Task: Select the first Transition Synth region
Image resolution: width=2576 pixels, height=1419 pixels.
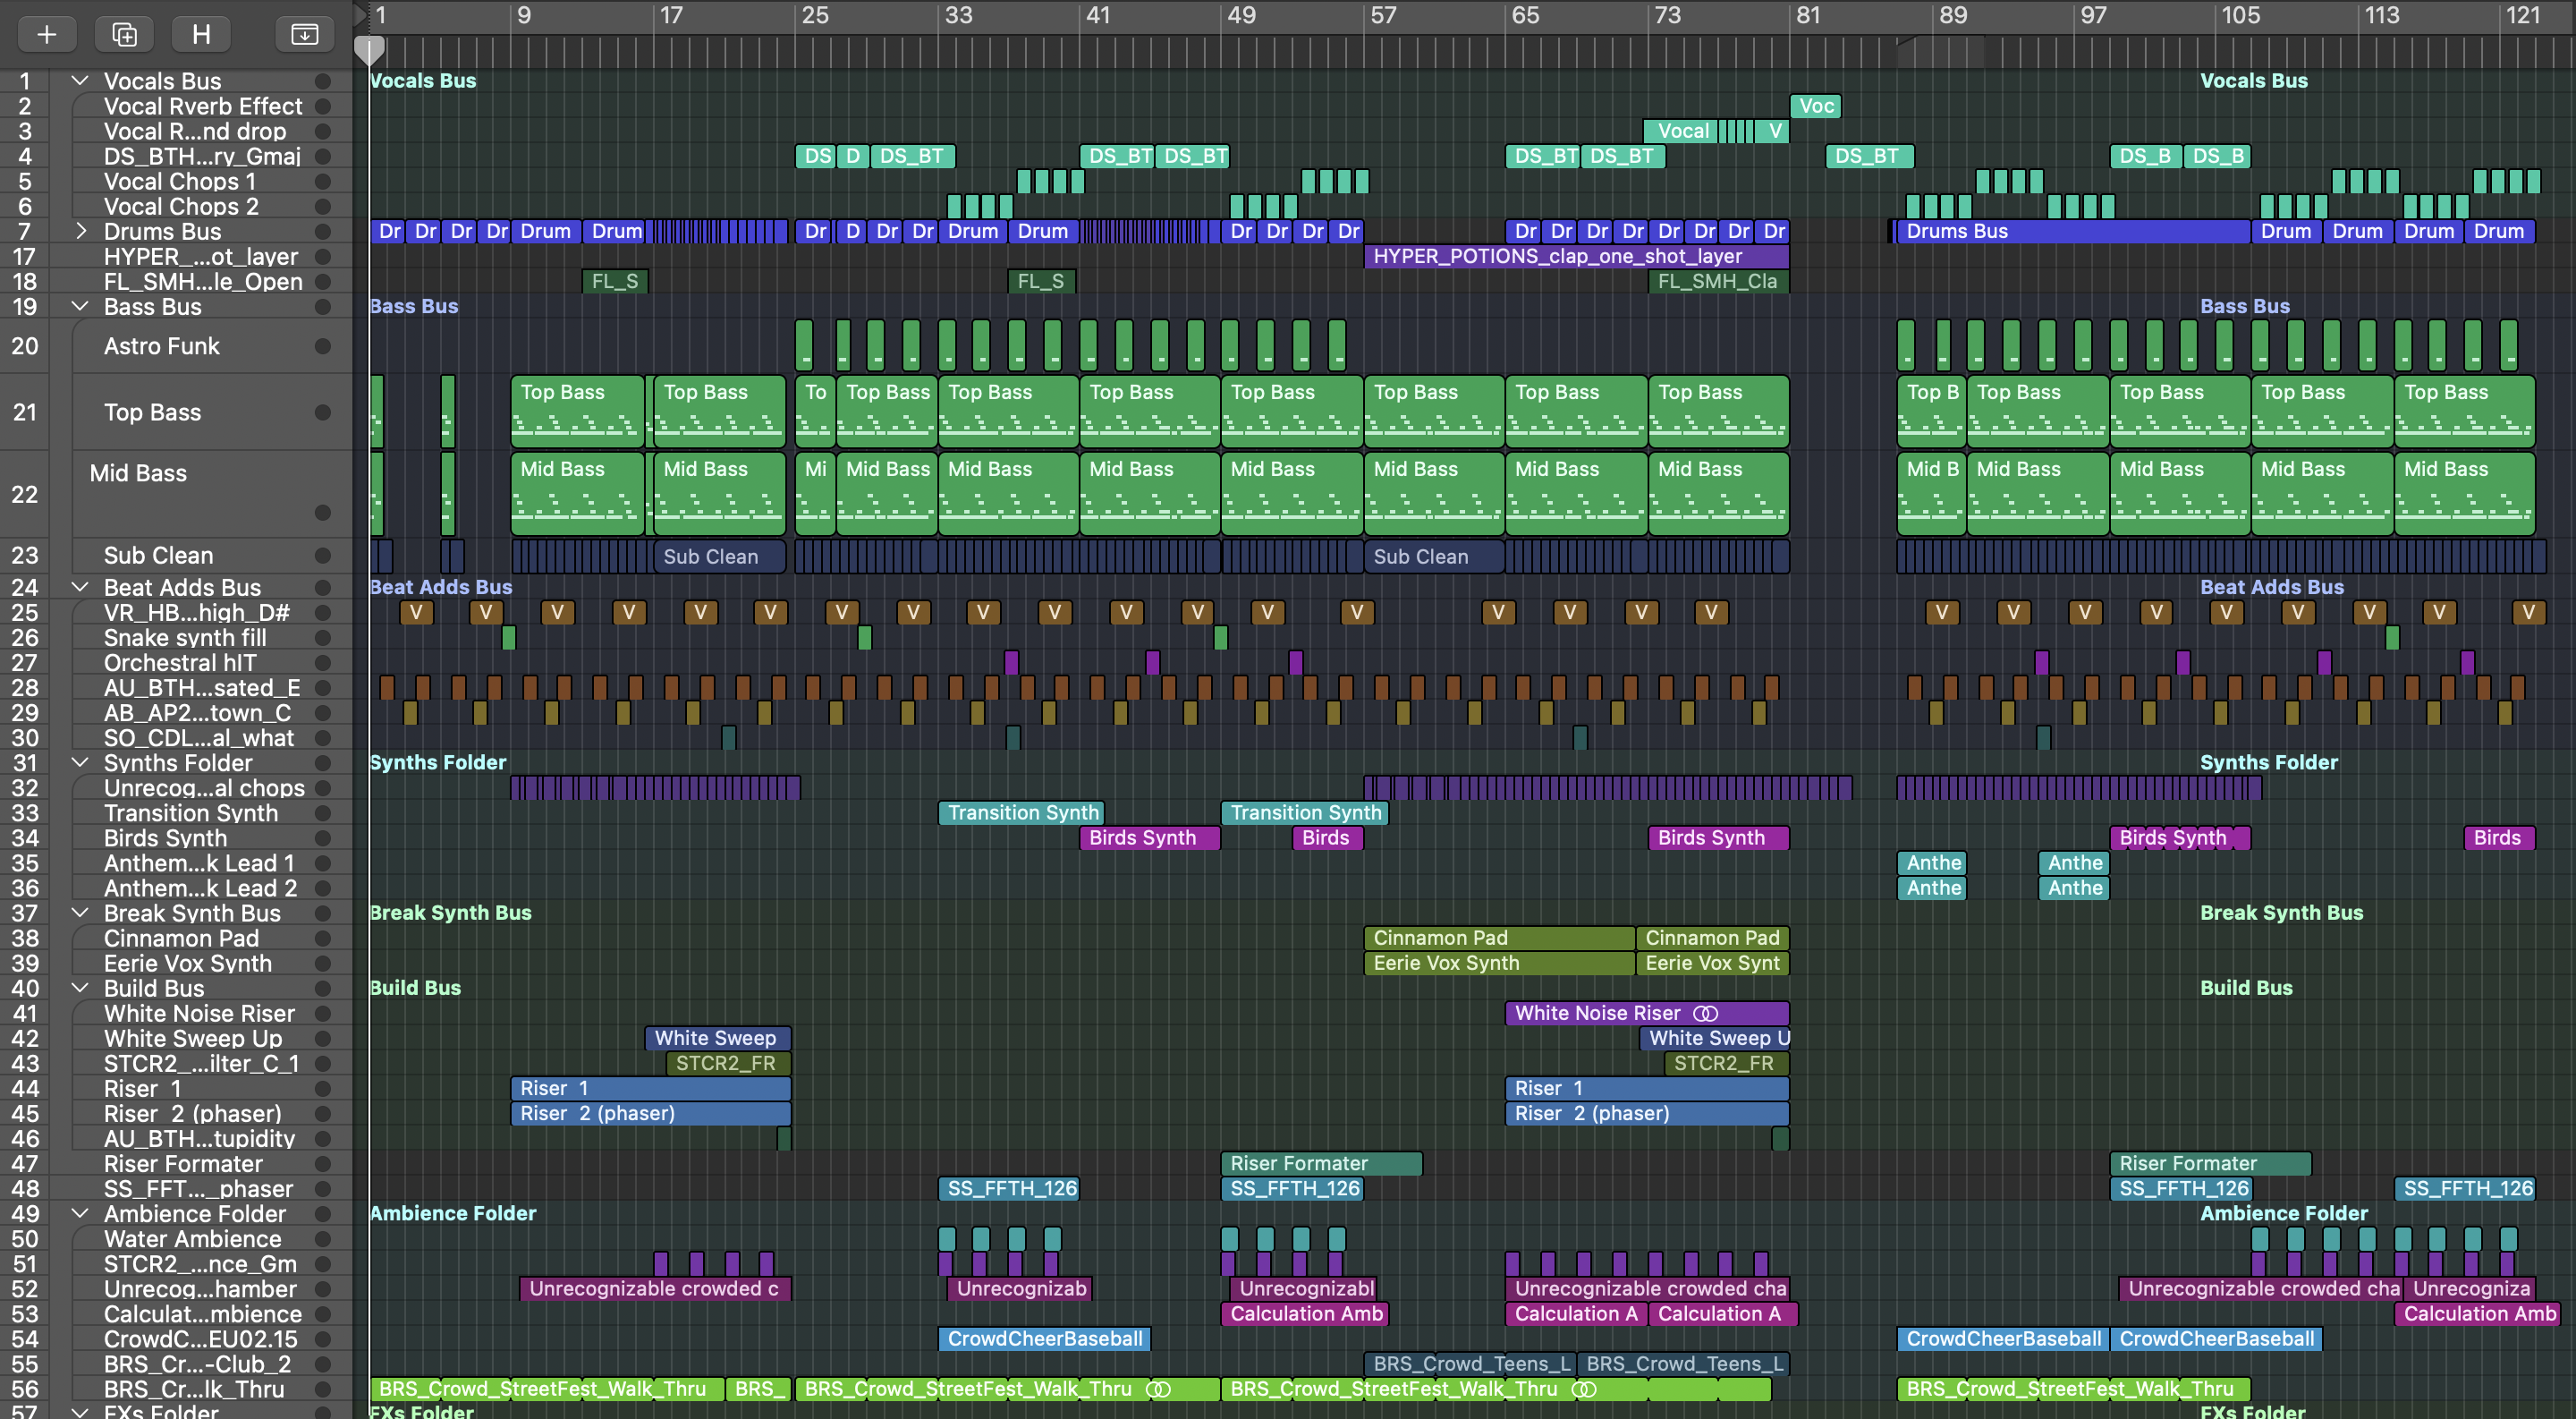Action: pos(1021,813)
